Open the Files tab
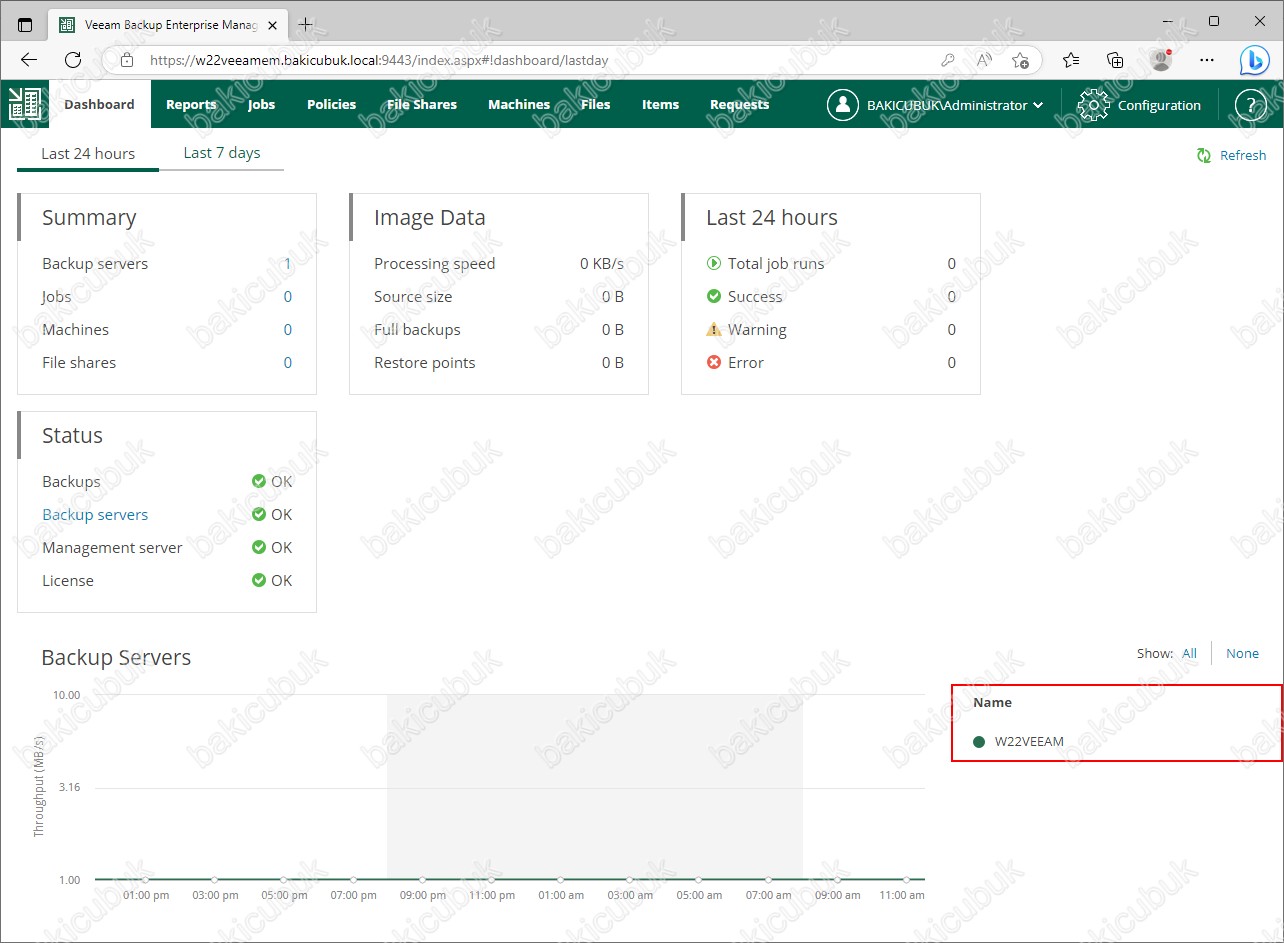This screenshot has width=1284, height=943. click(x=595, y=104)
